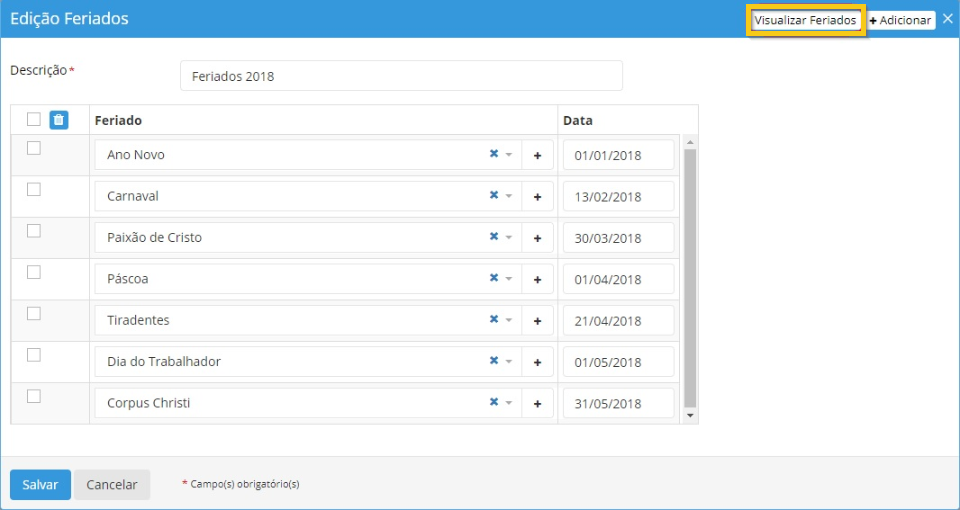Open the Carnaval holiday dropdown arrow
The height and width of the screenshot is (510, 960).
pyautogui.click(x=508, y=197)
